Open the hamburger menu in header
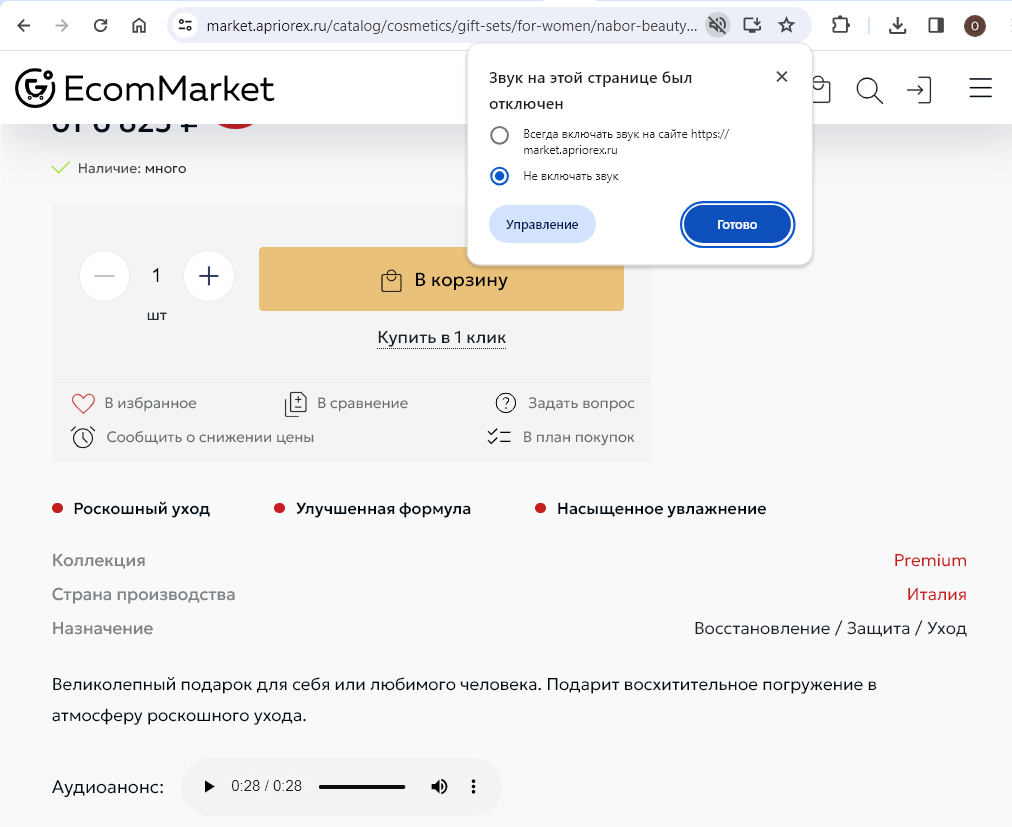The width and height of the screenshot is (1012, 827). pos(980,89)
